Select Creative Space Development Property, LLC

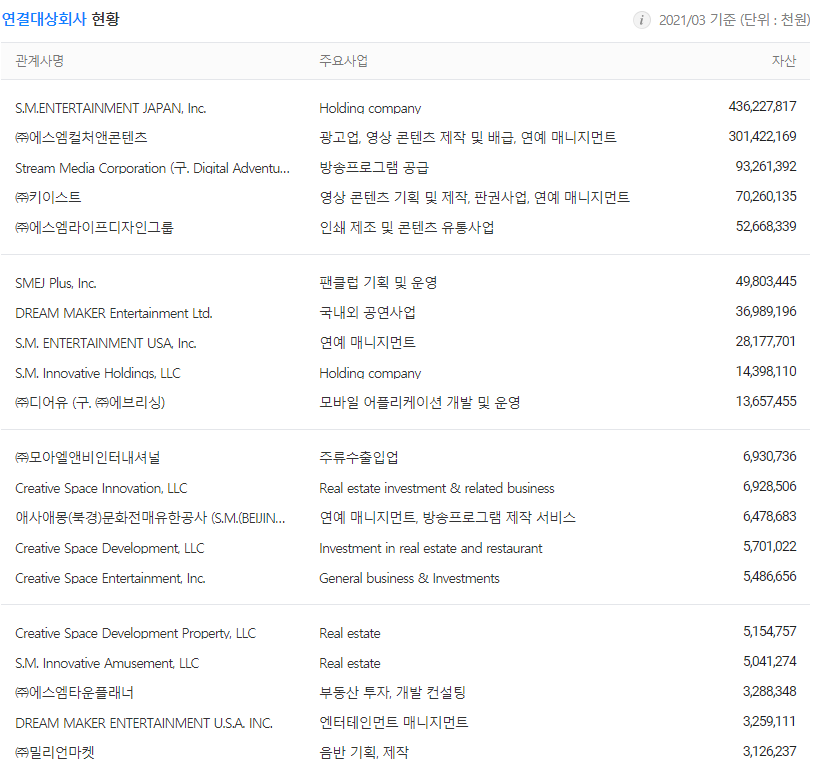136,633
